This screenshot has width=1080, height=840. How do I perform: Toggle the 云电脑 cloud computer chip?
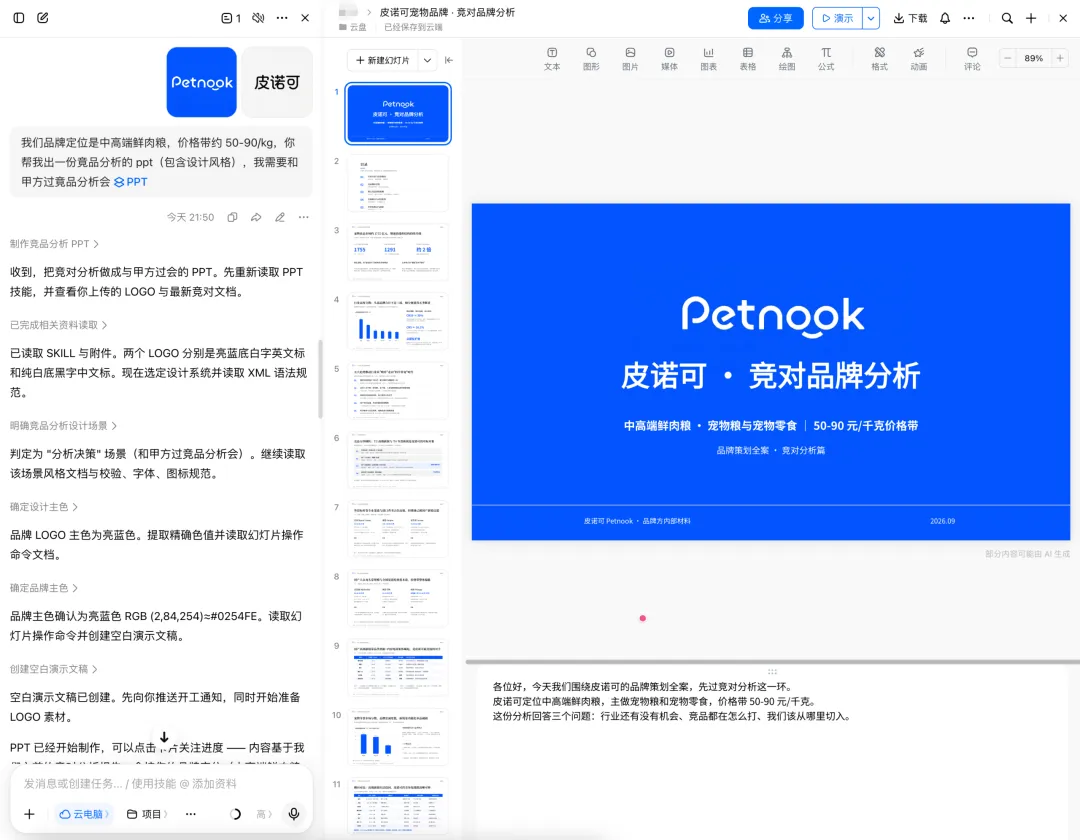pos(84,814)
